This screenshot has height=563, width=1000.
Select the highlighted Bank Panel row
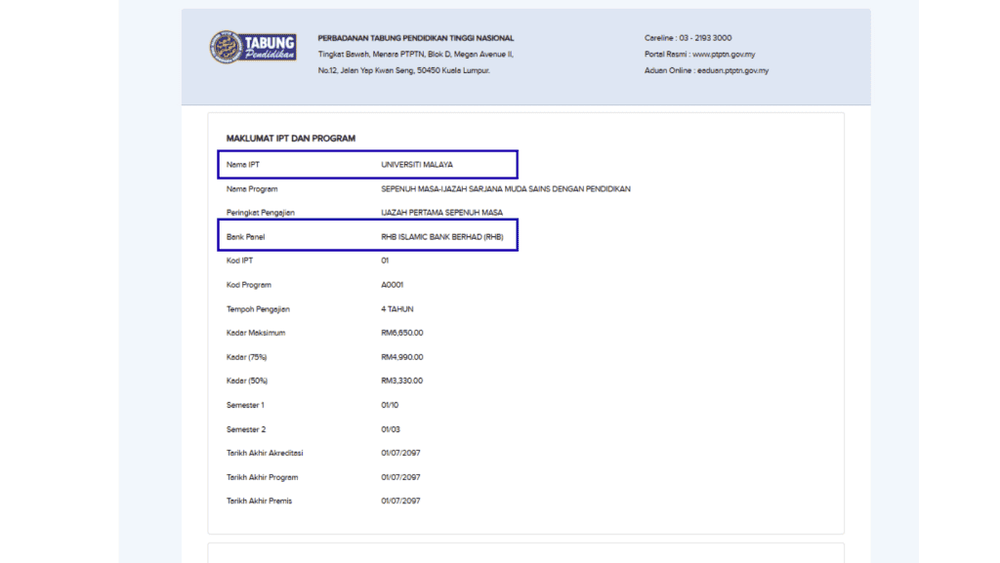tap(367, 235)
